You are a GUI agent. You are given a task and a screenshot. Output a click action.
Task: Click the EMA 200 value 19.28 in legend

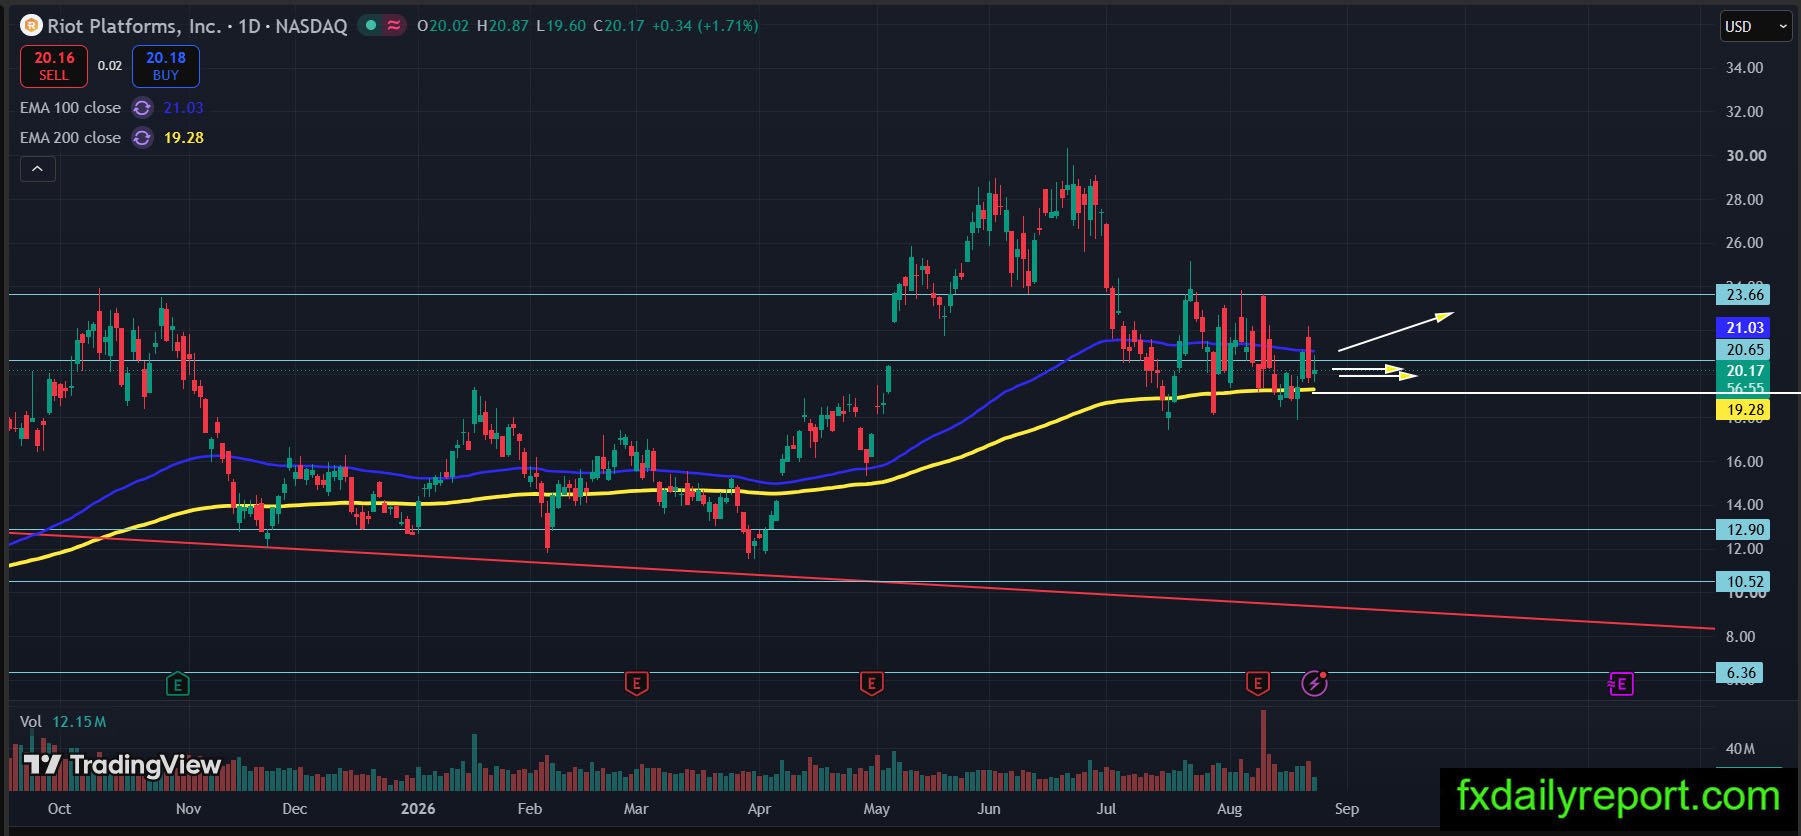pyautogui.click(x=184, y=138)
